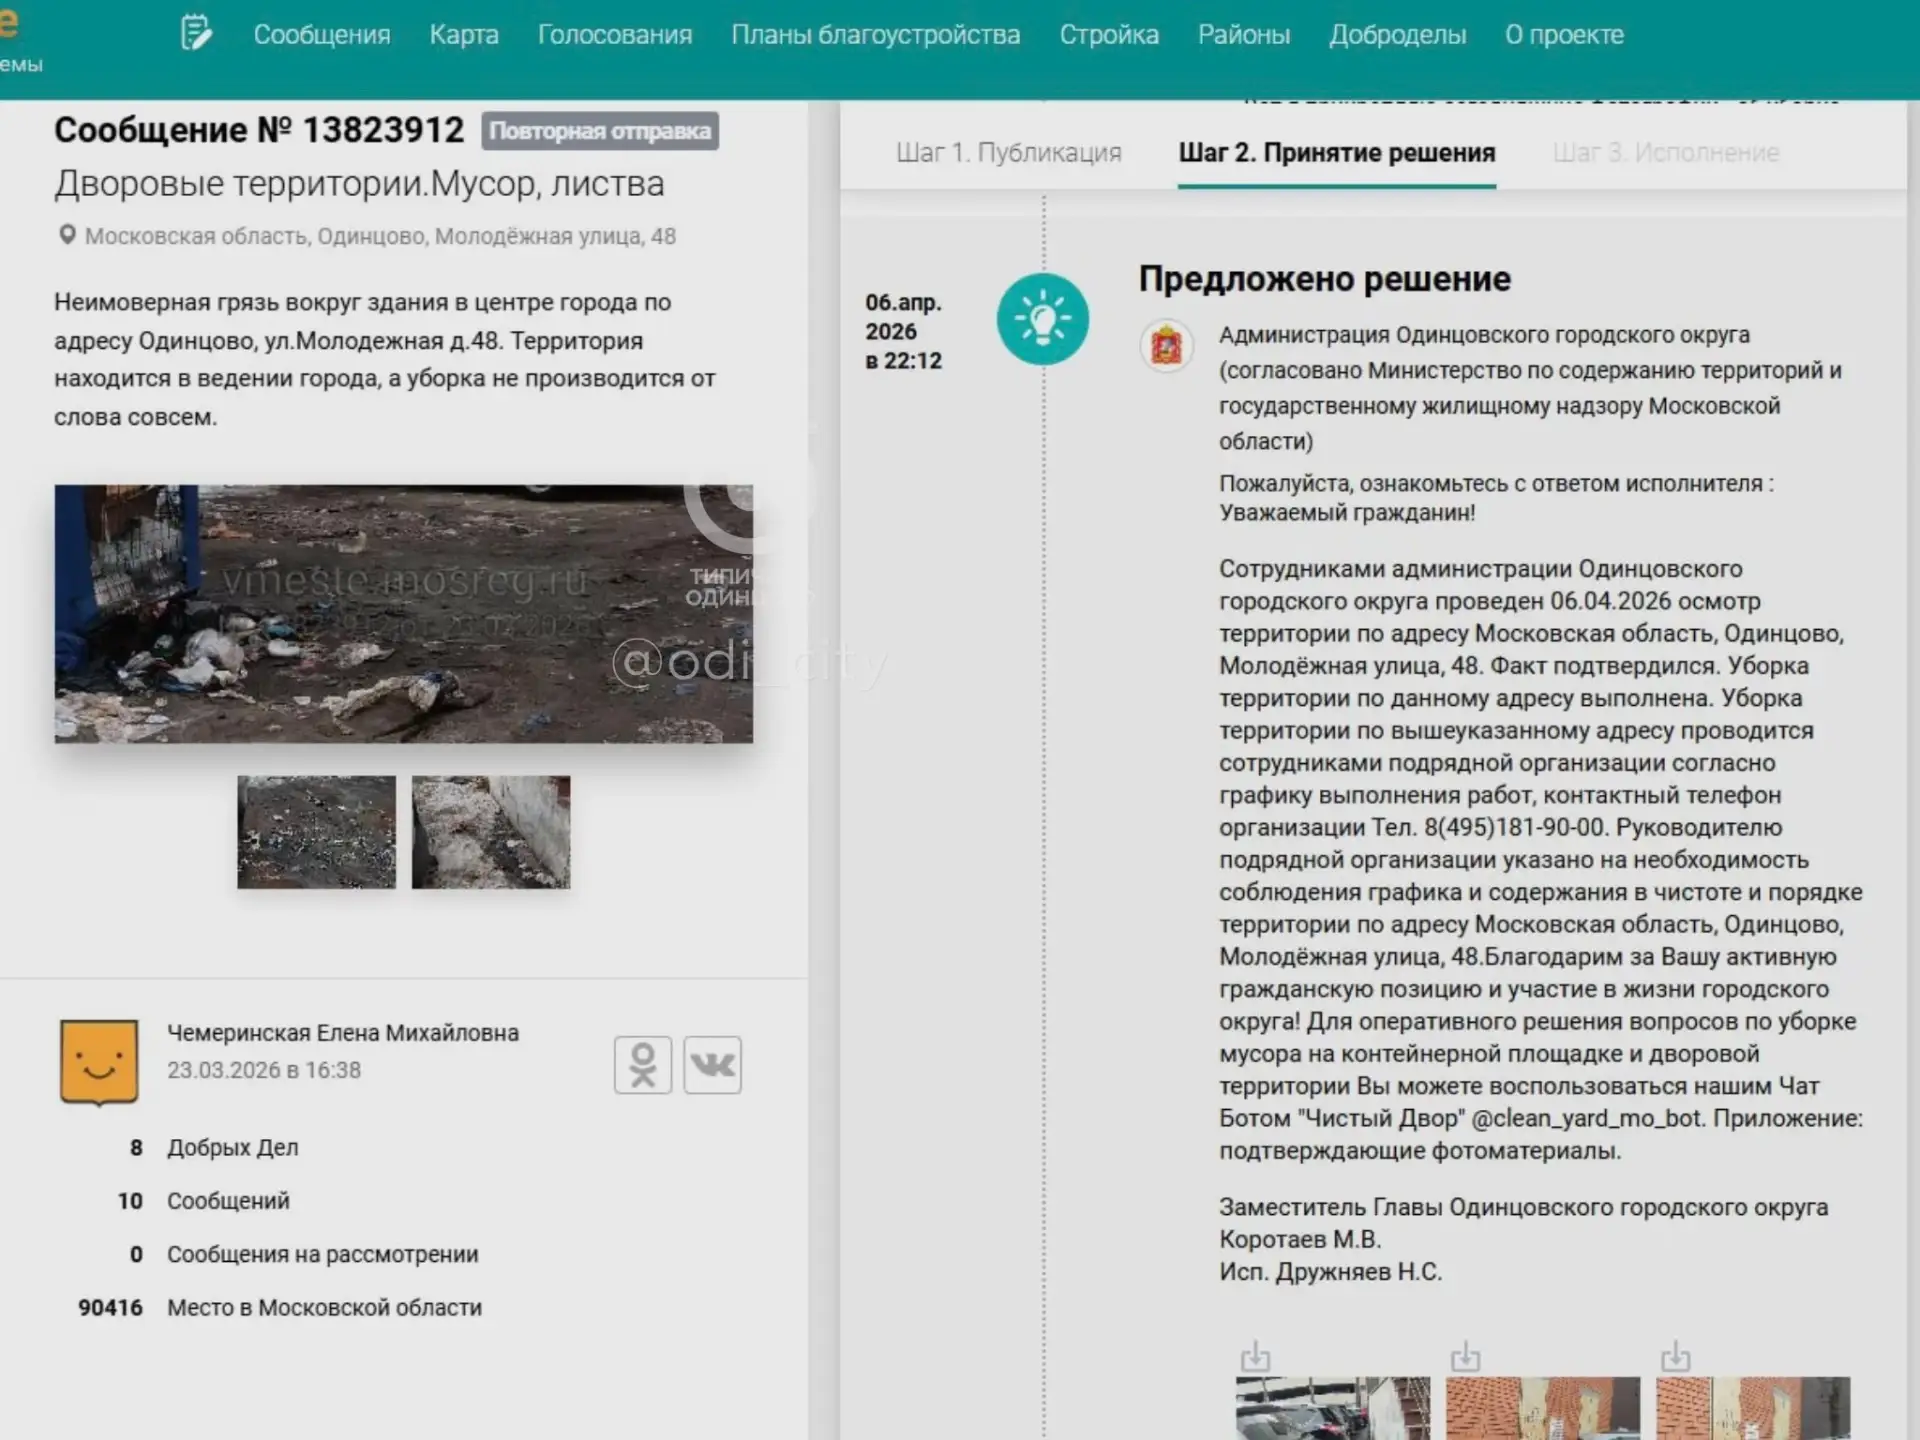
Task: Click the lightbulb decision timeline icon
Action: coord(1042,319)
